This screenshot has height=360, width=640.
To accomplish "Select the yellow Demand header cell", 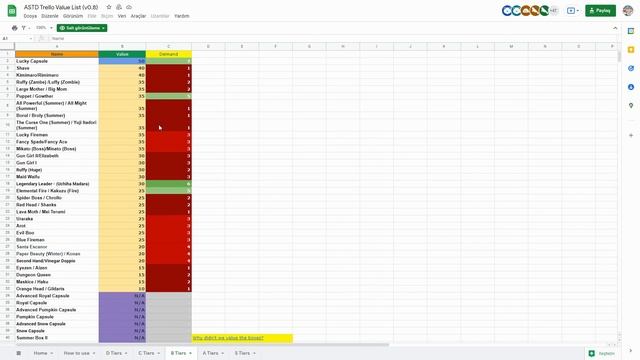I will 169,54.
